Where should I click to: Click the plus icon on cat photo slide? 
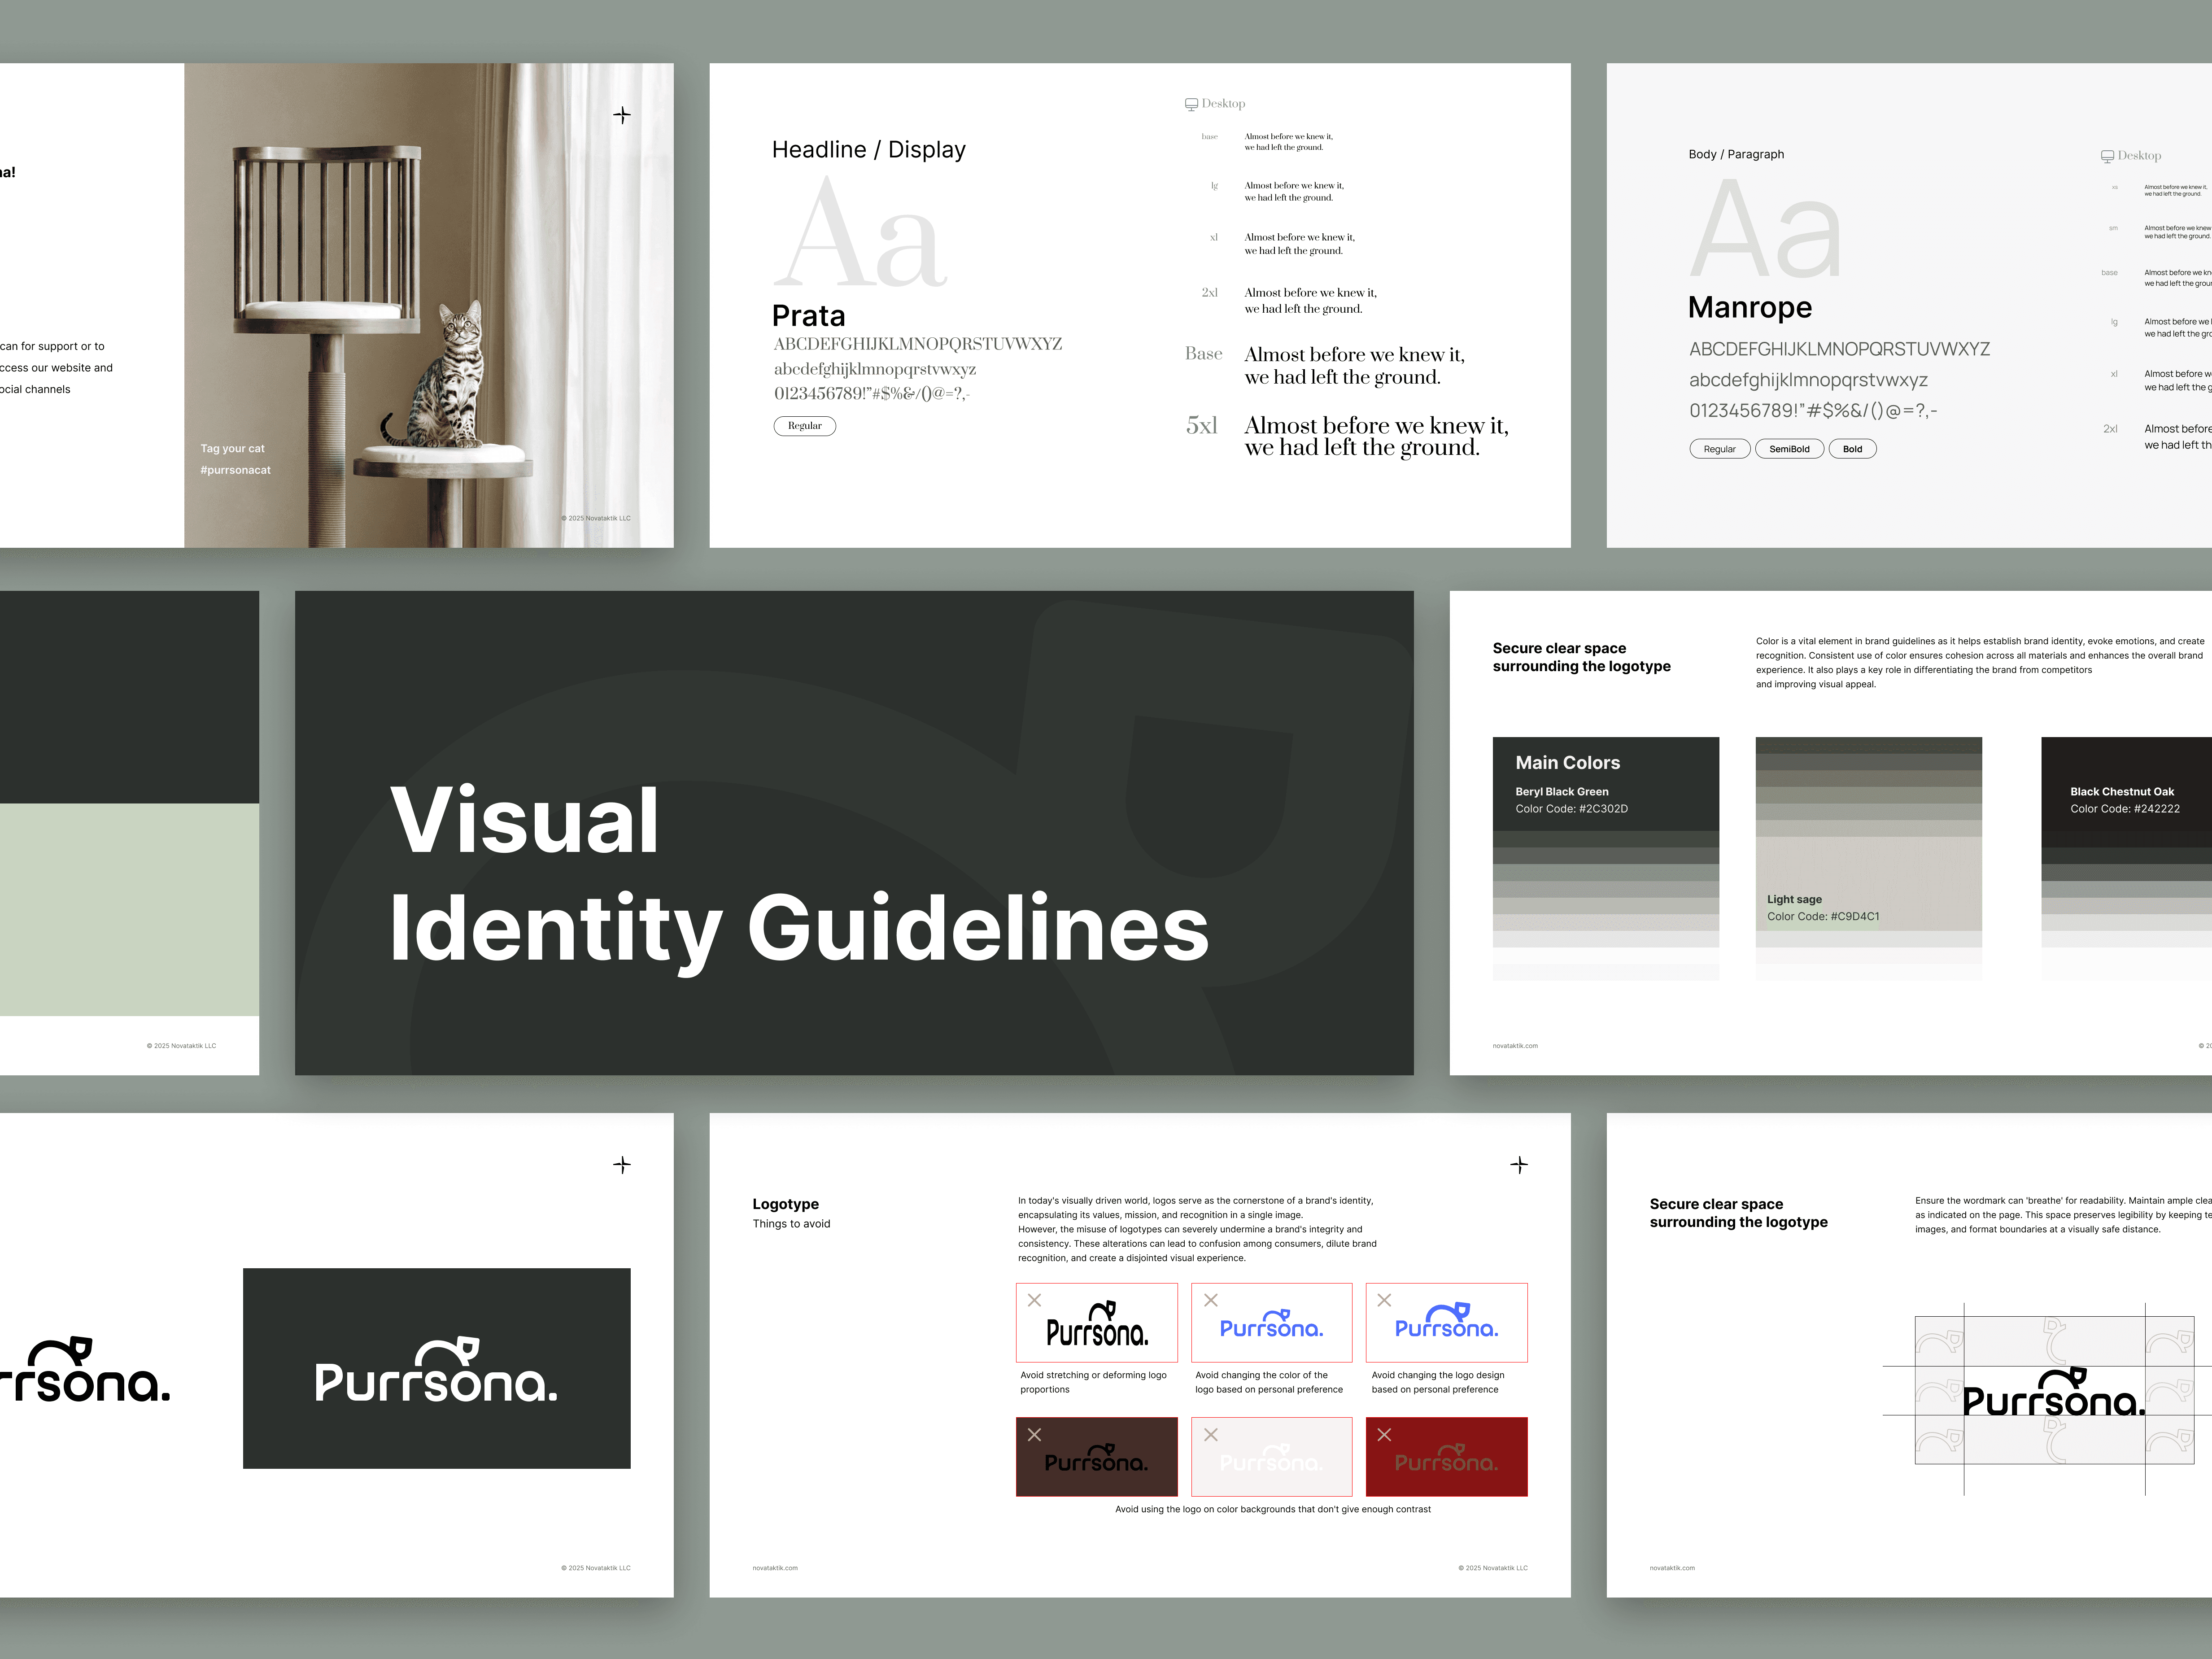(x=622, y=115)
